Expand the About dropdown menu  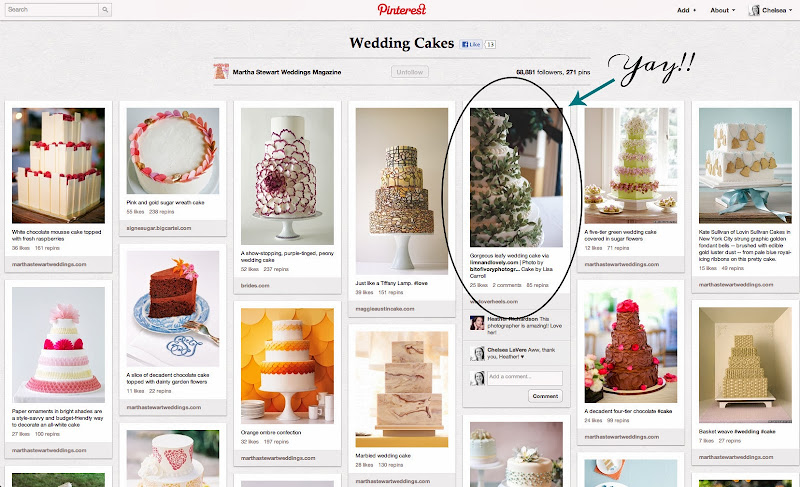[x=722, y=10]
